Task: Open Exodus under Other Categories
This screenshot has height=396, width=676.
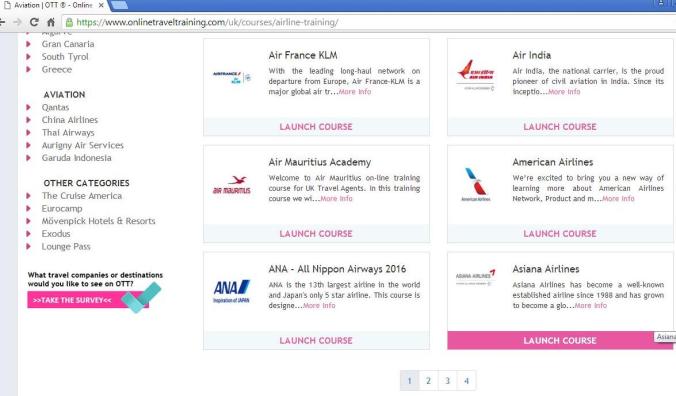Action: click(56, 234)
